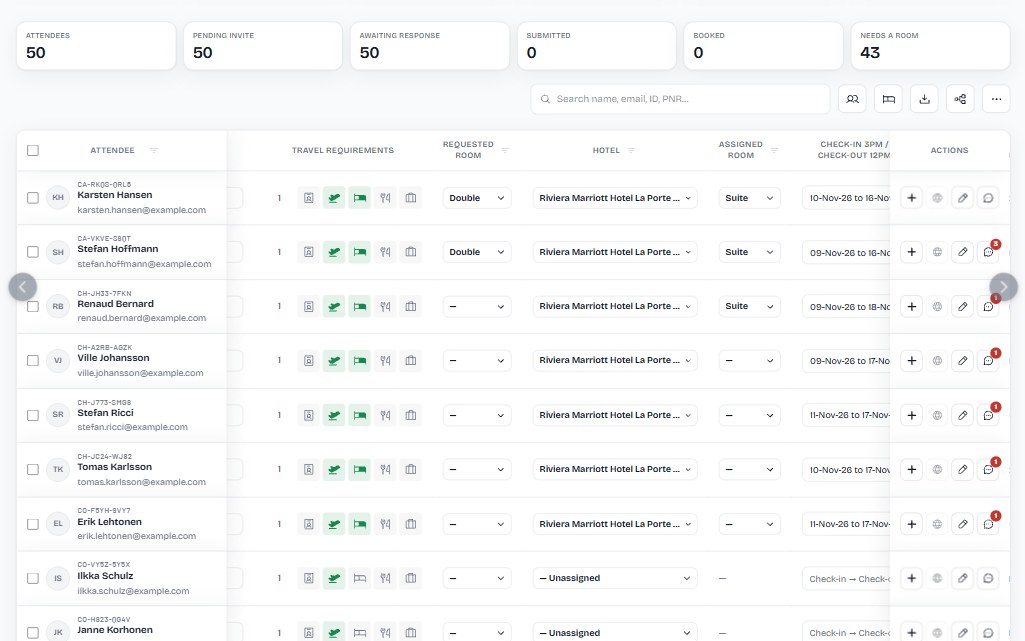This screenshot has width=1025, height=641.
Task: Open the attendees group view icon
Action: pyautogui.click(x=852, y=99)
